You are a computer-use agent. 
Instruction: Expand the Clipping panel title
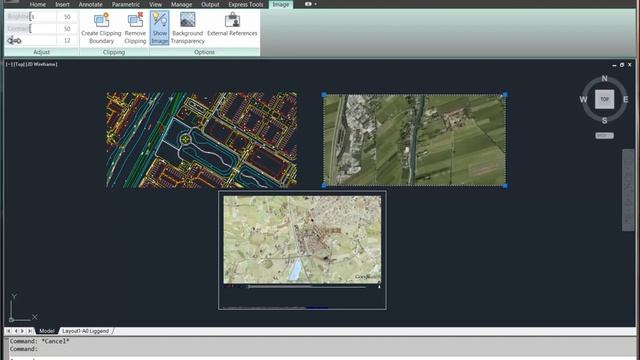click(x=114, y=52)
